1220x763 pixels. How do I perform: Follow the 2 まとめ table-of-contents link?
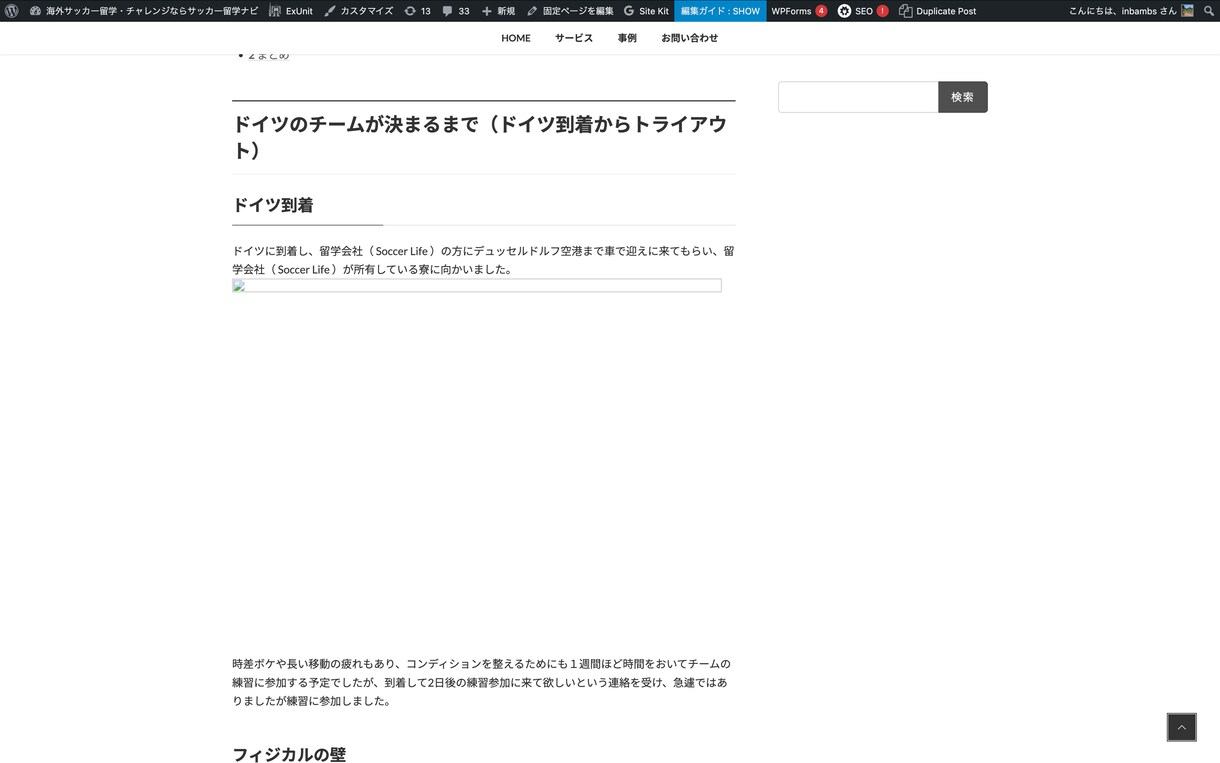point(269,56)
